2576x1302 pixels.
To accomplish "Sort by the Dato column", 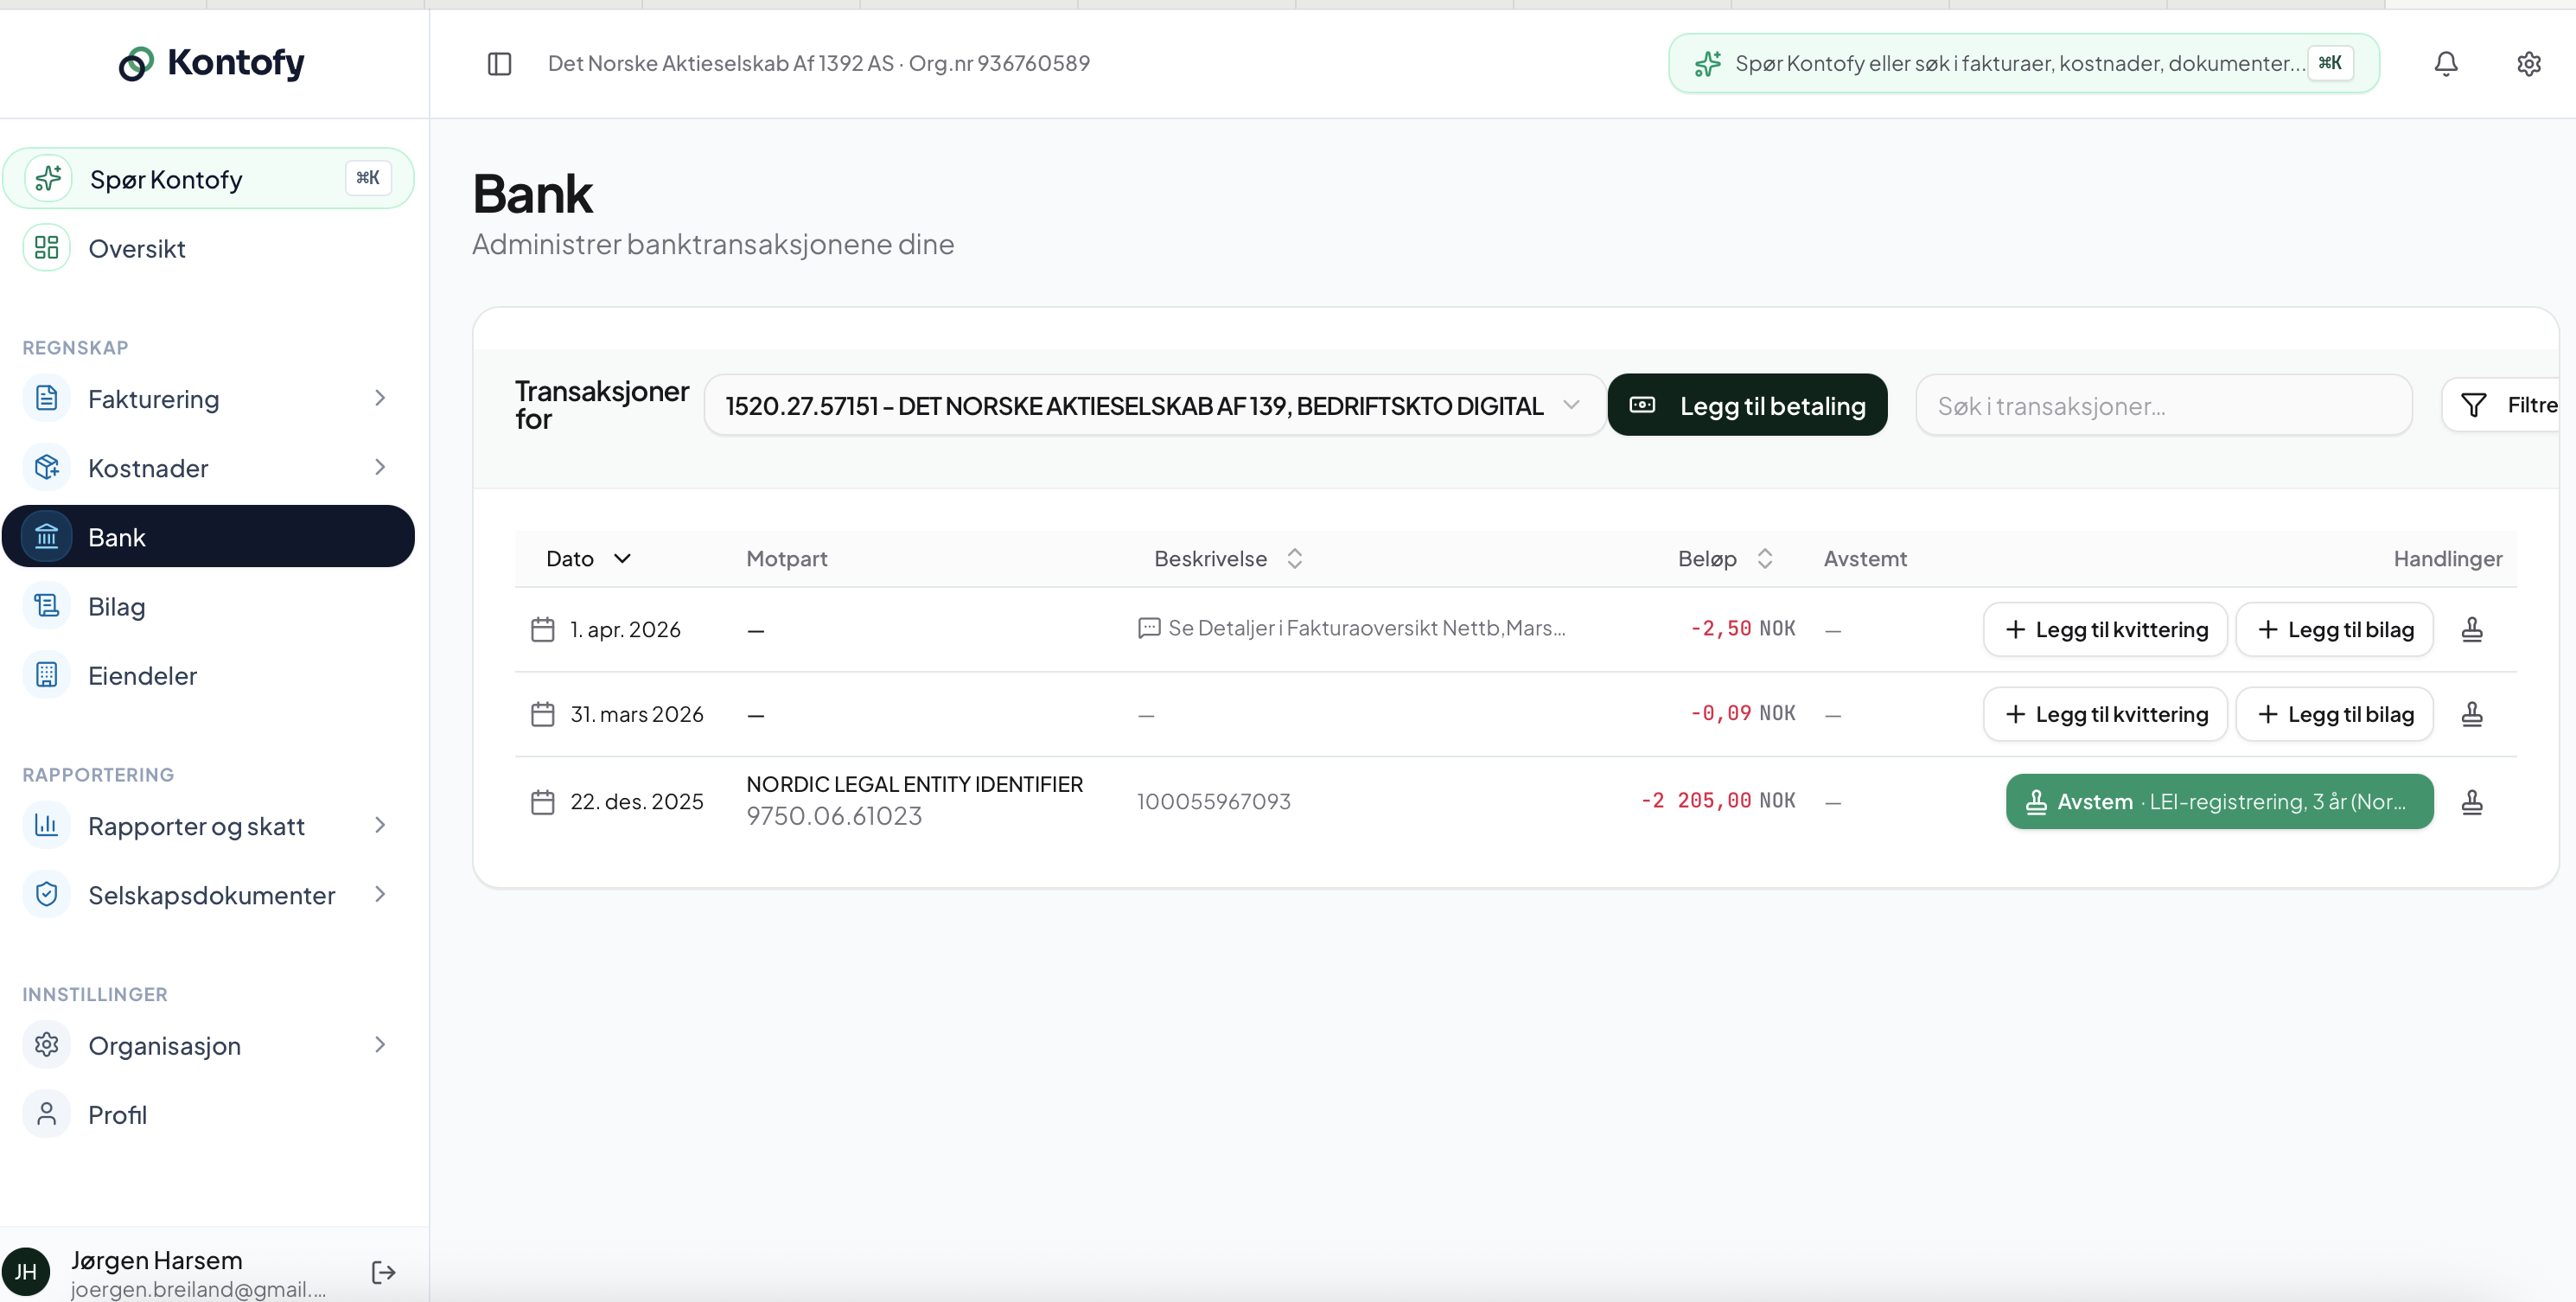I will (x=588, y=558).
